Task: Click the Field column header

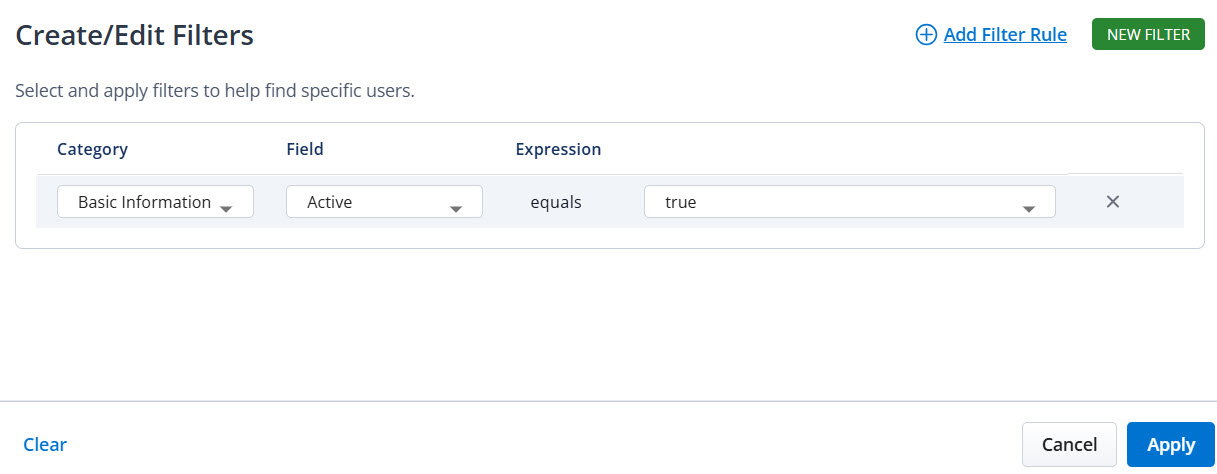Action: tap(304, 149)
